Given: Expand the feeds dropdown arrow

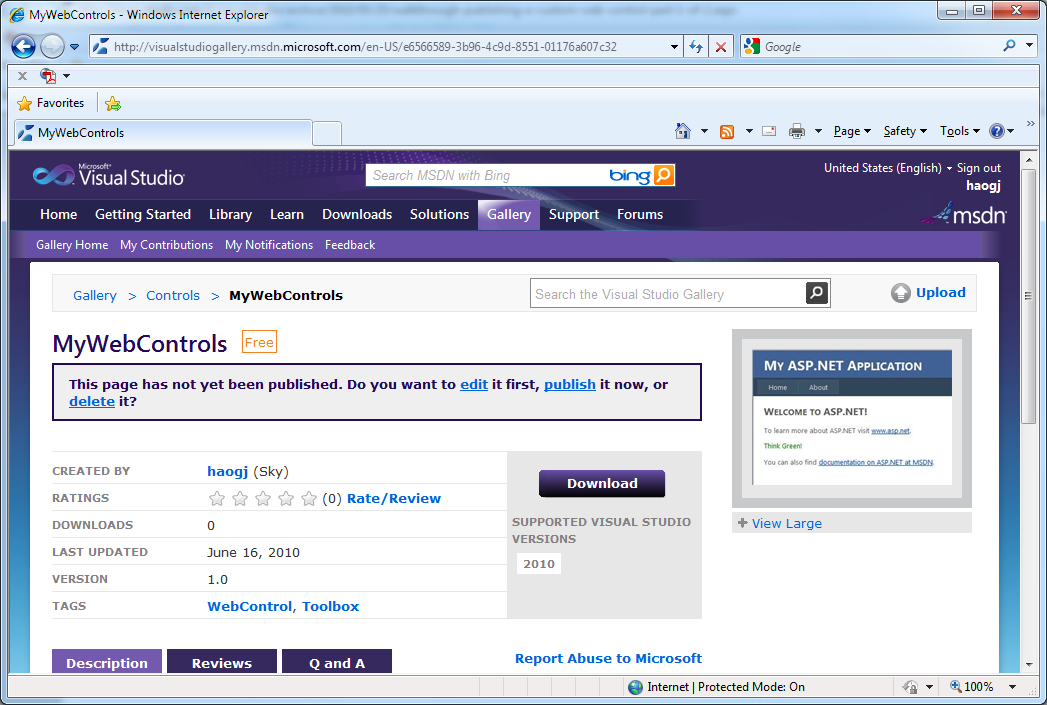Looking at the screenshot, I should click(x=749, y=131).
